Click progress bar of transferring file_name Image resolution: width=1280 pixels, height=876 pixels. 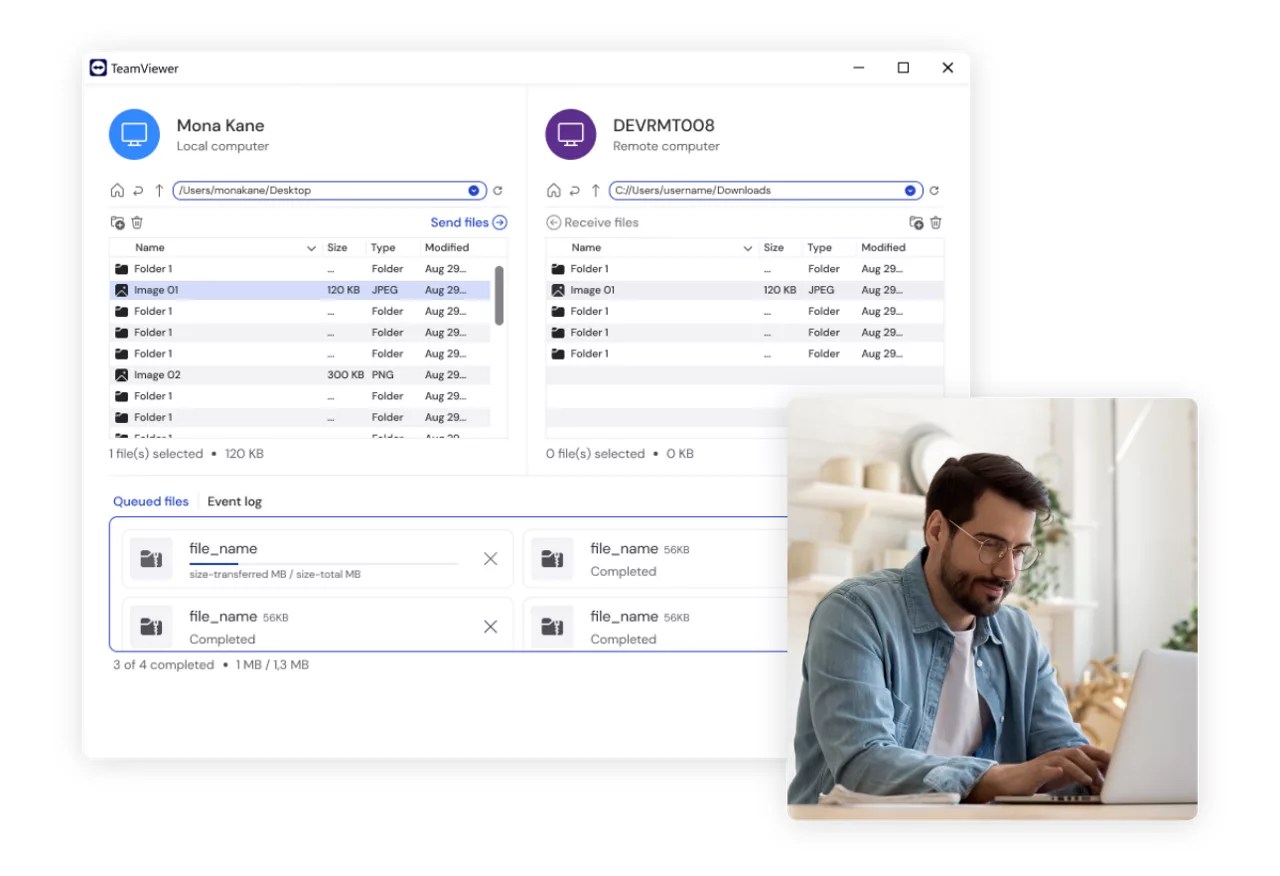pos(324,564)
